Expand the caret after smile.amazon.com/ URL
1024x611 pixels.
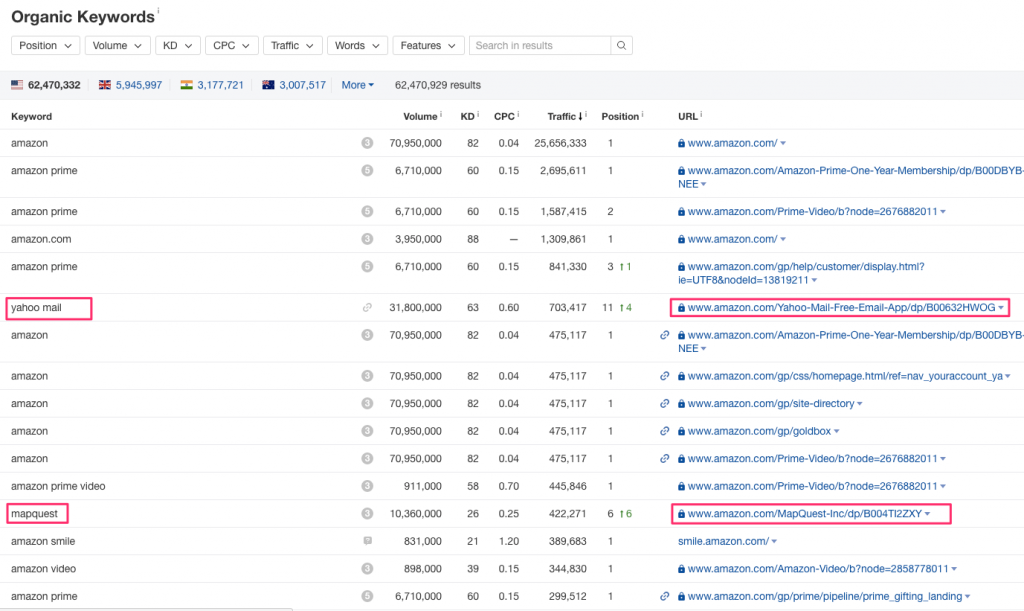(x=775, y=542)
